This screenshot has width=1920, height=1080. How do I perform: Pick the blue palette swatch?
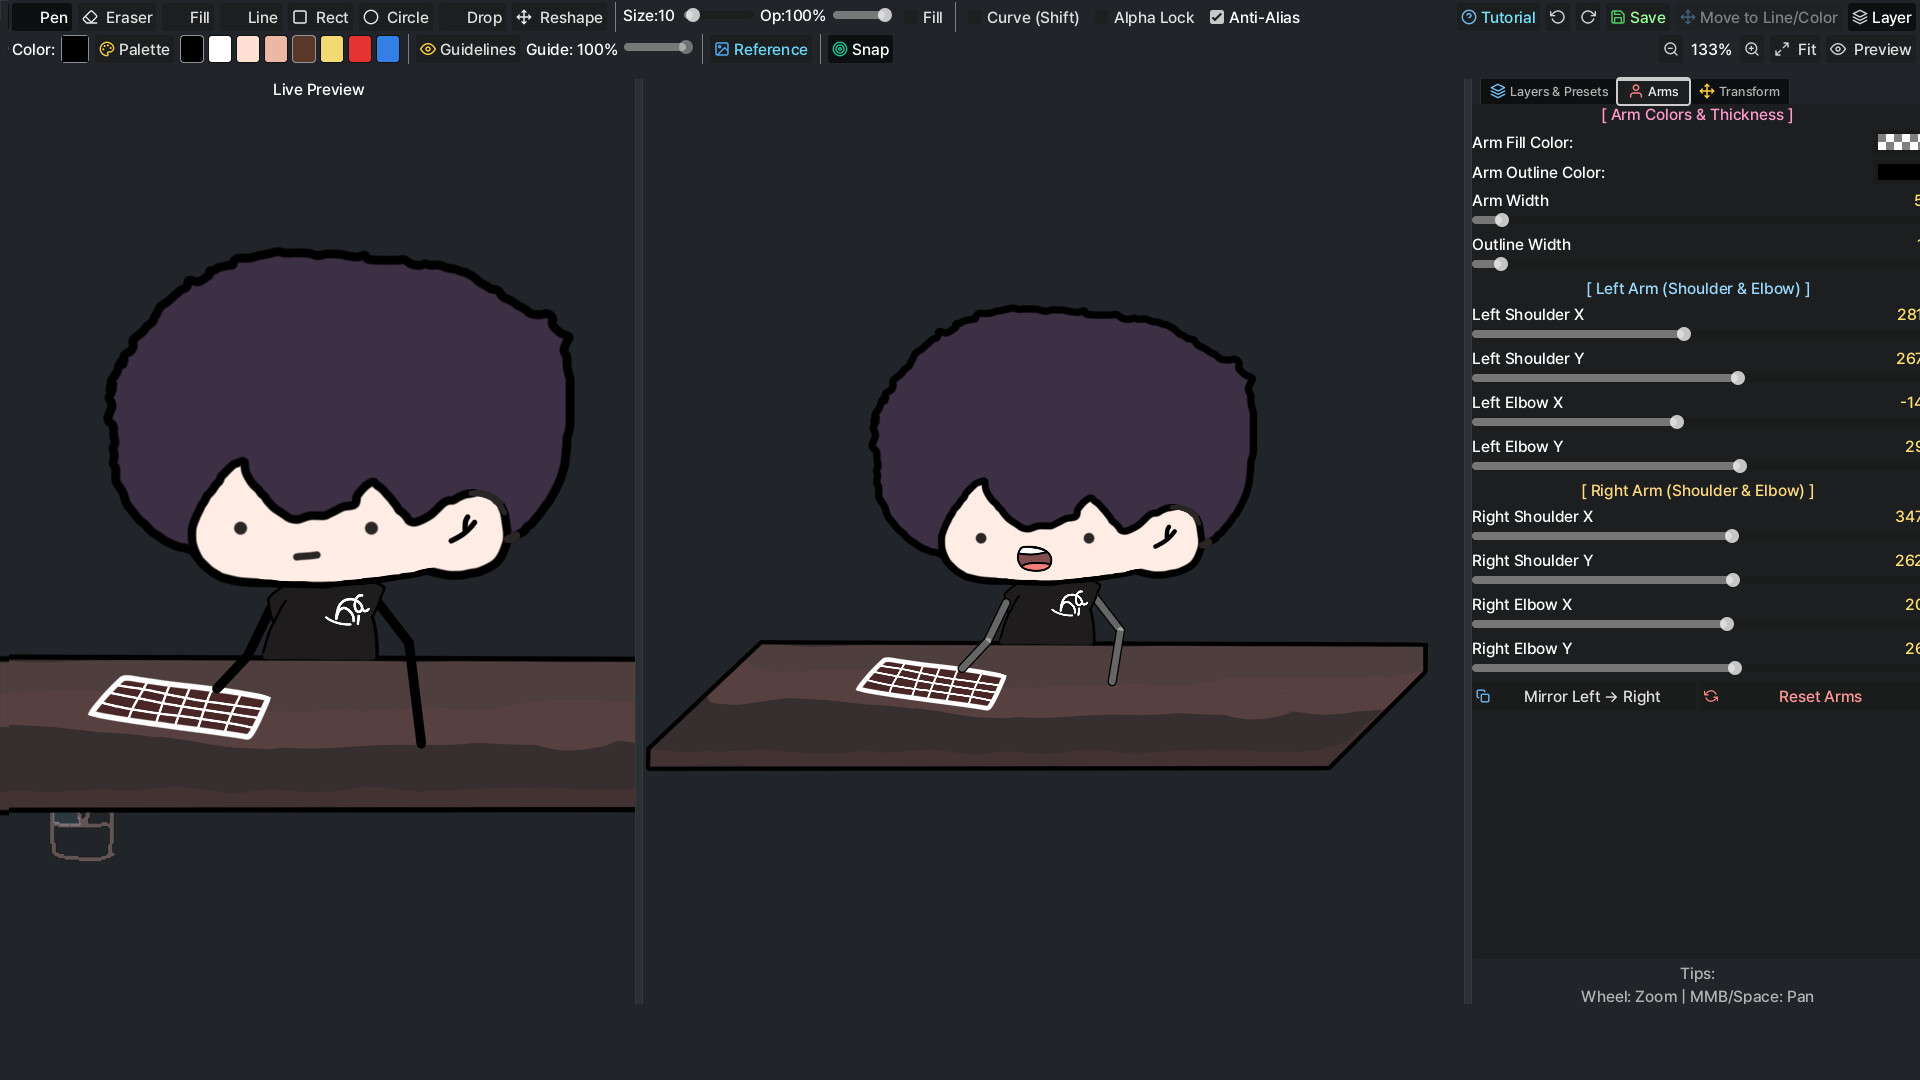[x=388, y=49]
